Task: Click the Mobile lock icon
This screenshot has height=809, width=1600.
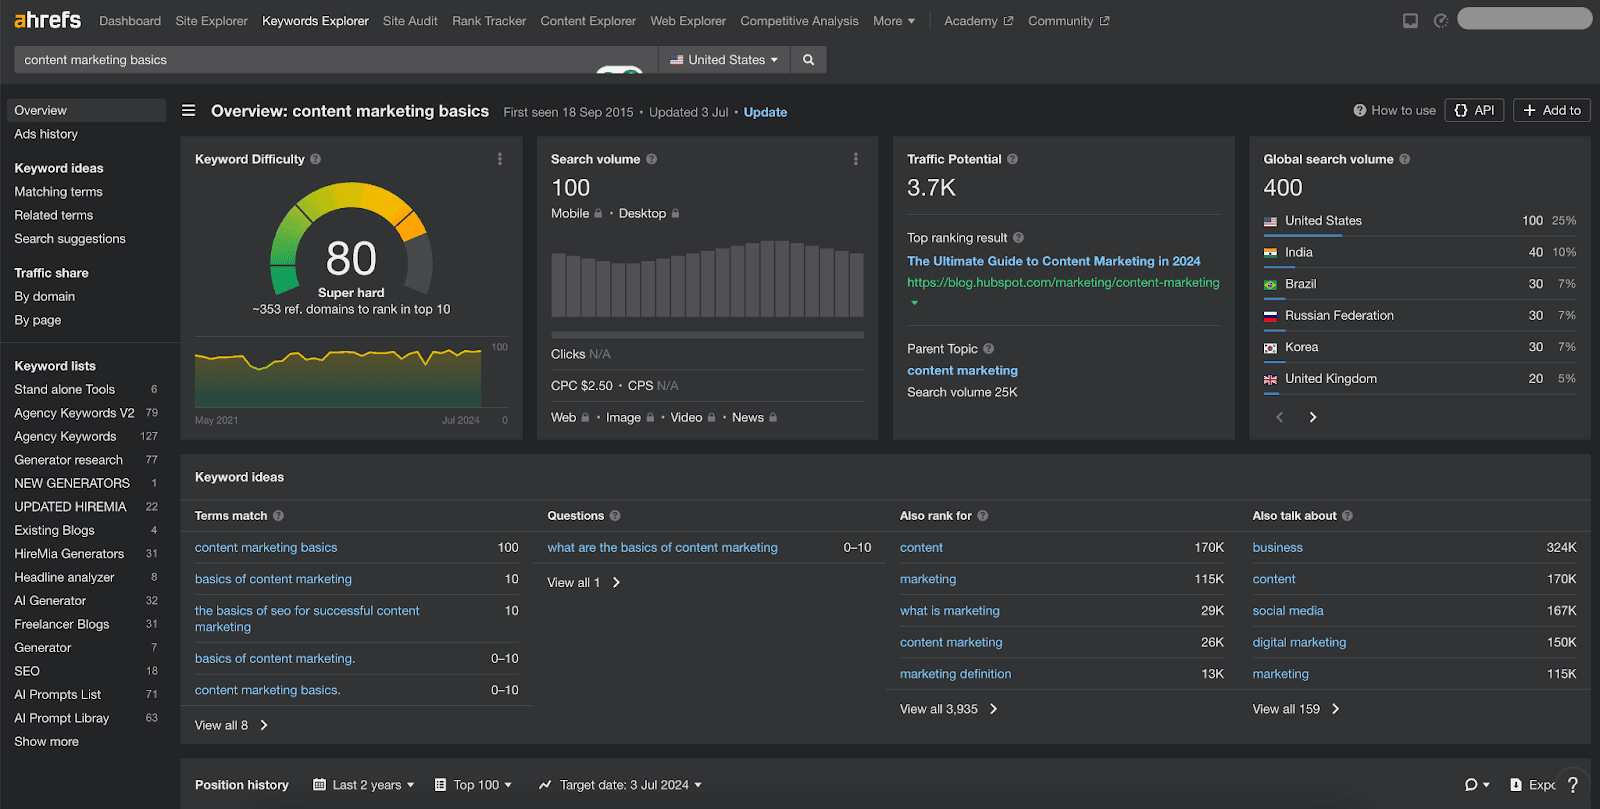Action: click(x=598, y=214)
